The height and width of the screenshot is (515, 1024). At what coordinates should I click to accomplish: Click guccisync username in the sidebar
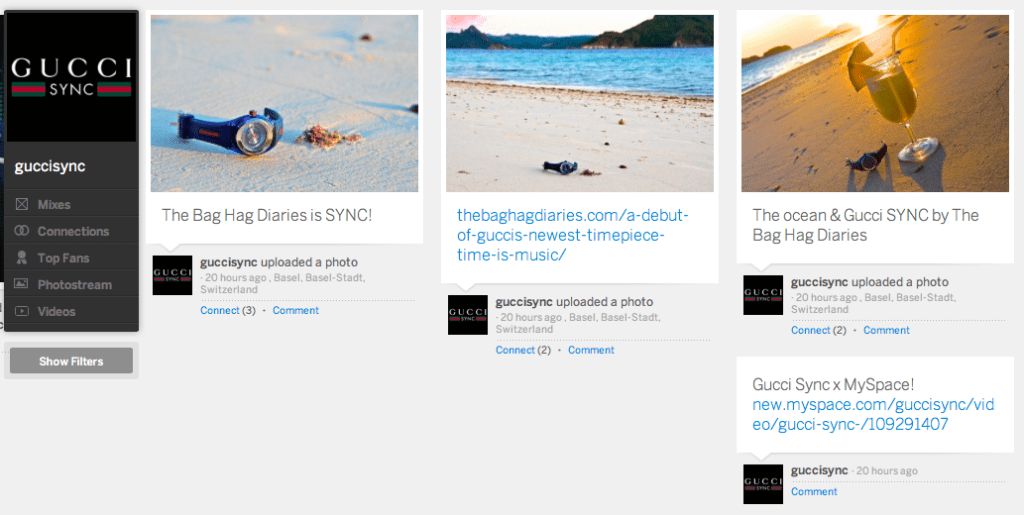pyautogui.click(x=50, y=166)
